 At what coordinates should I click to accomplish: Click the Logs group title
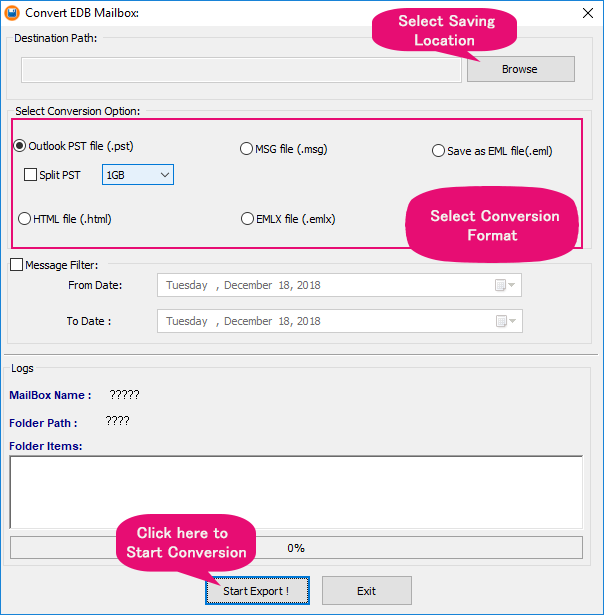[x=22, y=368]
